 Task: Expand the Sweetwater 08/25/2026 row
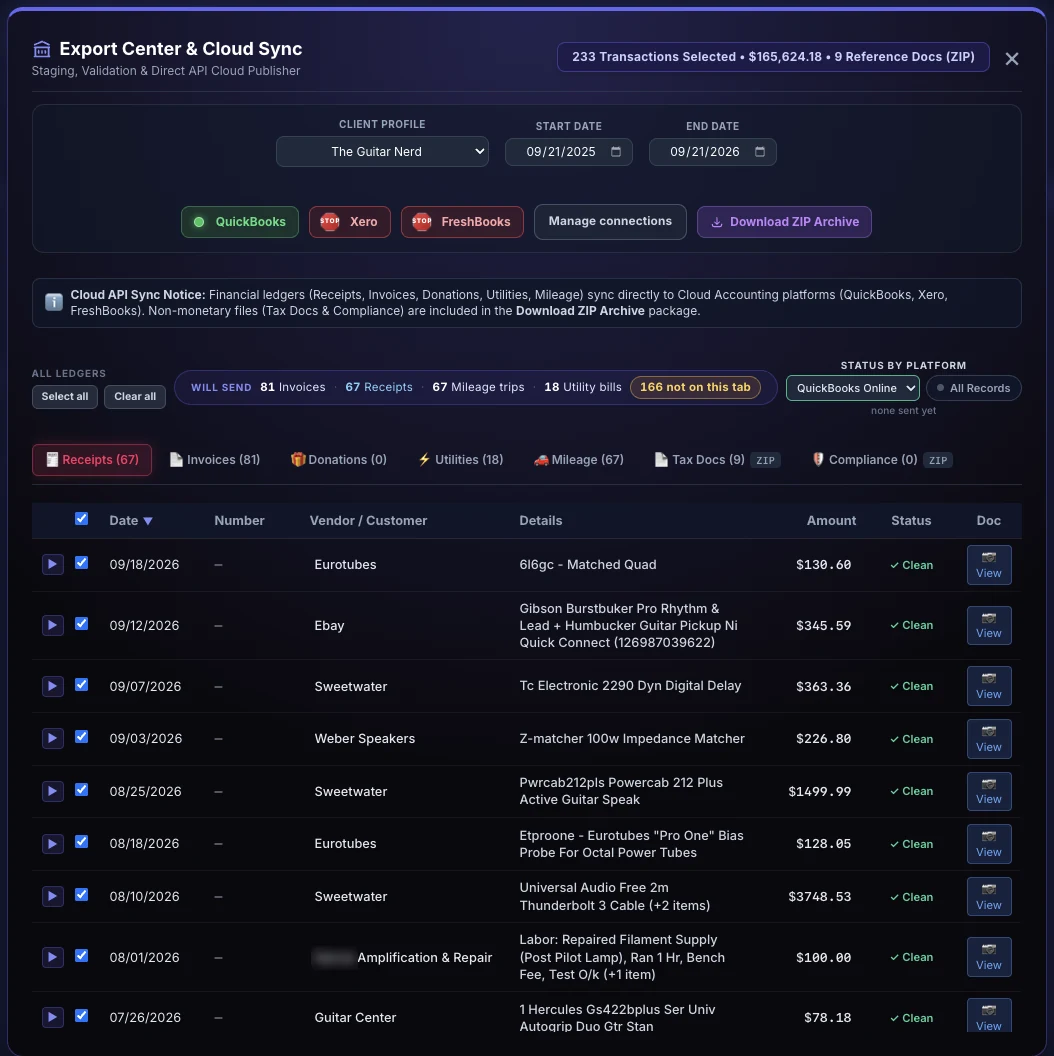(x=53, y=791)
